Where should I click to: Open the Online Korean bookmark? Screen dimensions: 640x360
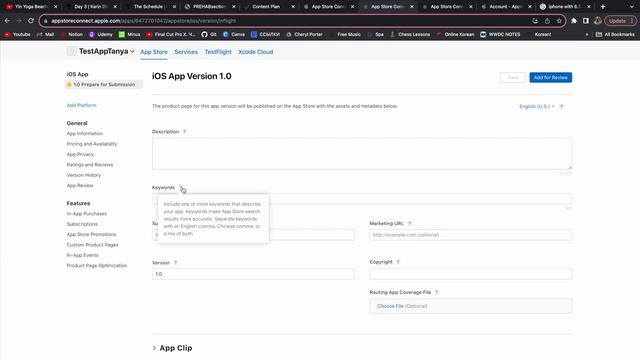point(456,34)
